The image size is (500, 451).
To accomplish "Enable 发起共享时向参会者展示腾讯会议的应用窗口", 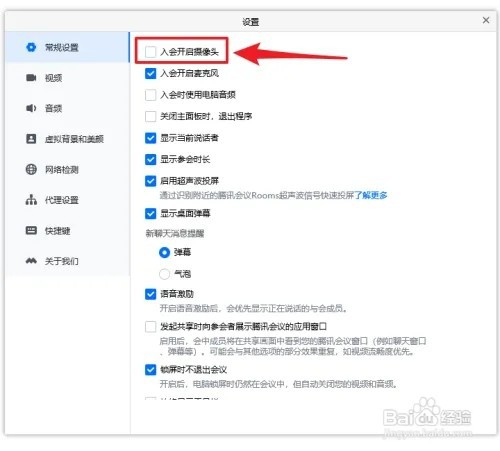I will pyautogui.click(x=150, y=326).
